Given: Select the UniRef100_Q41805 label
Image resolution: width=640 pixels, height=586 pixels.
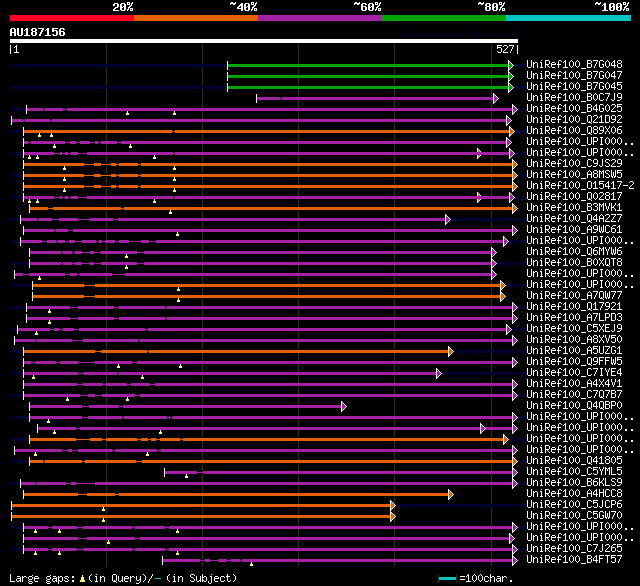Looking at the screenshot, I should coord(574,461).
